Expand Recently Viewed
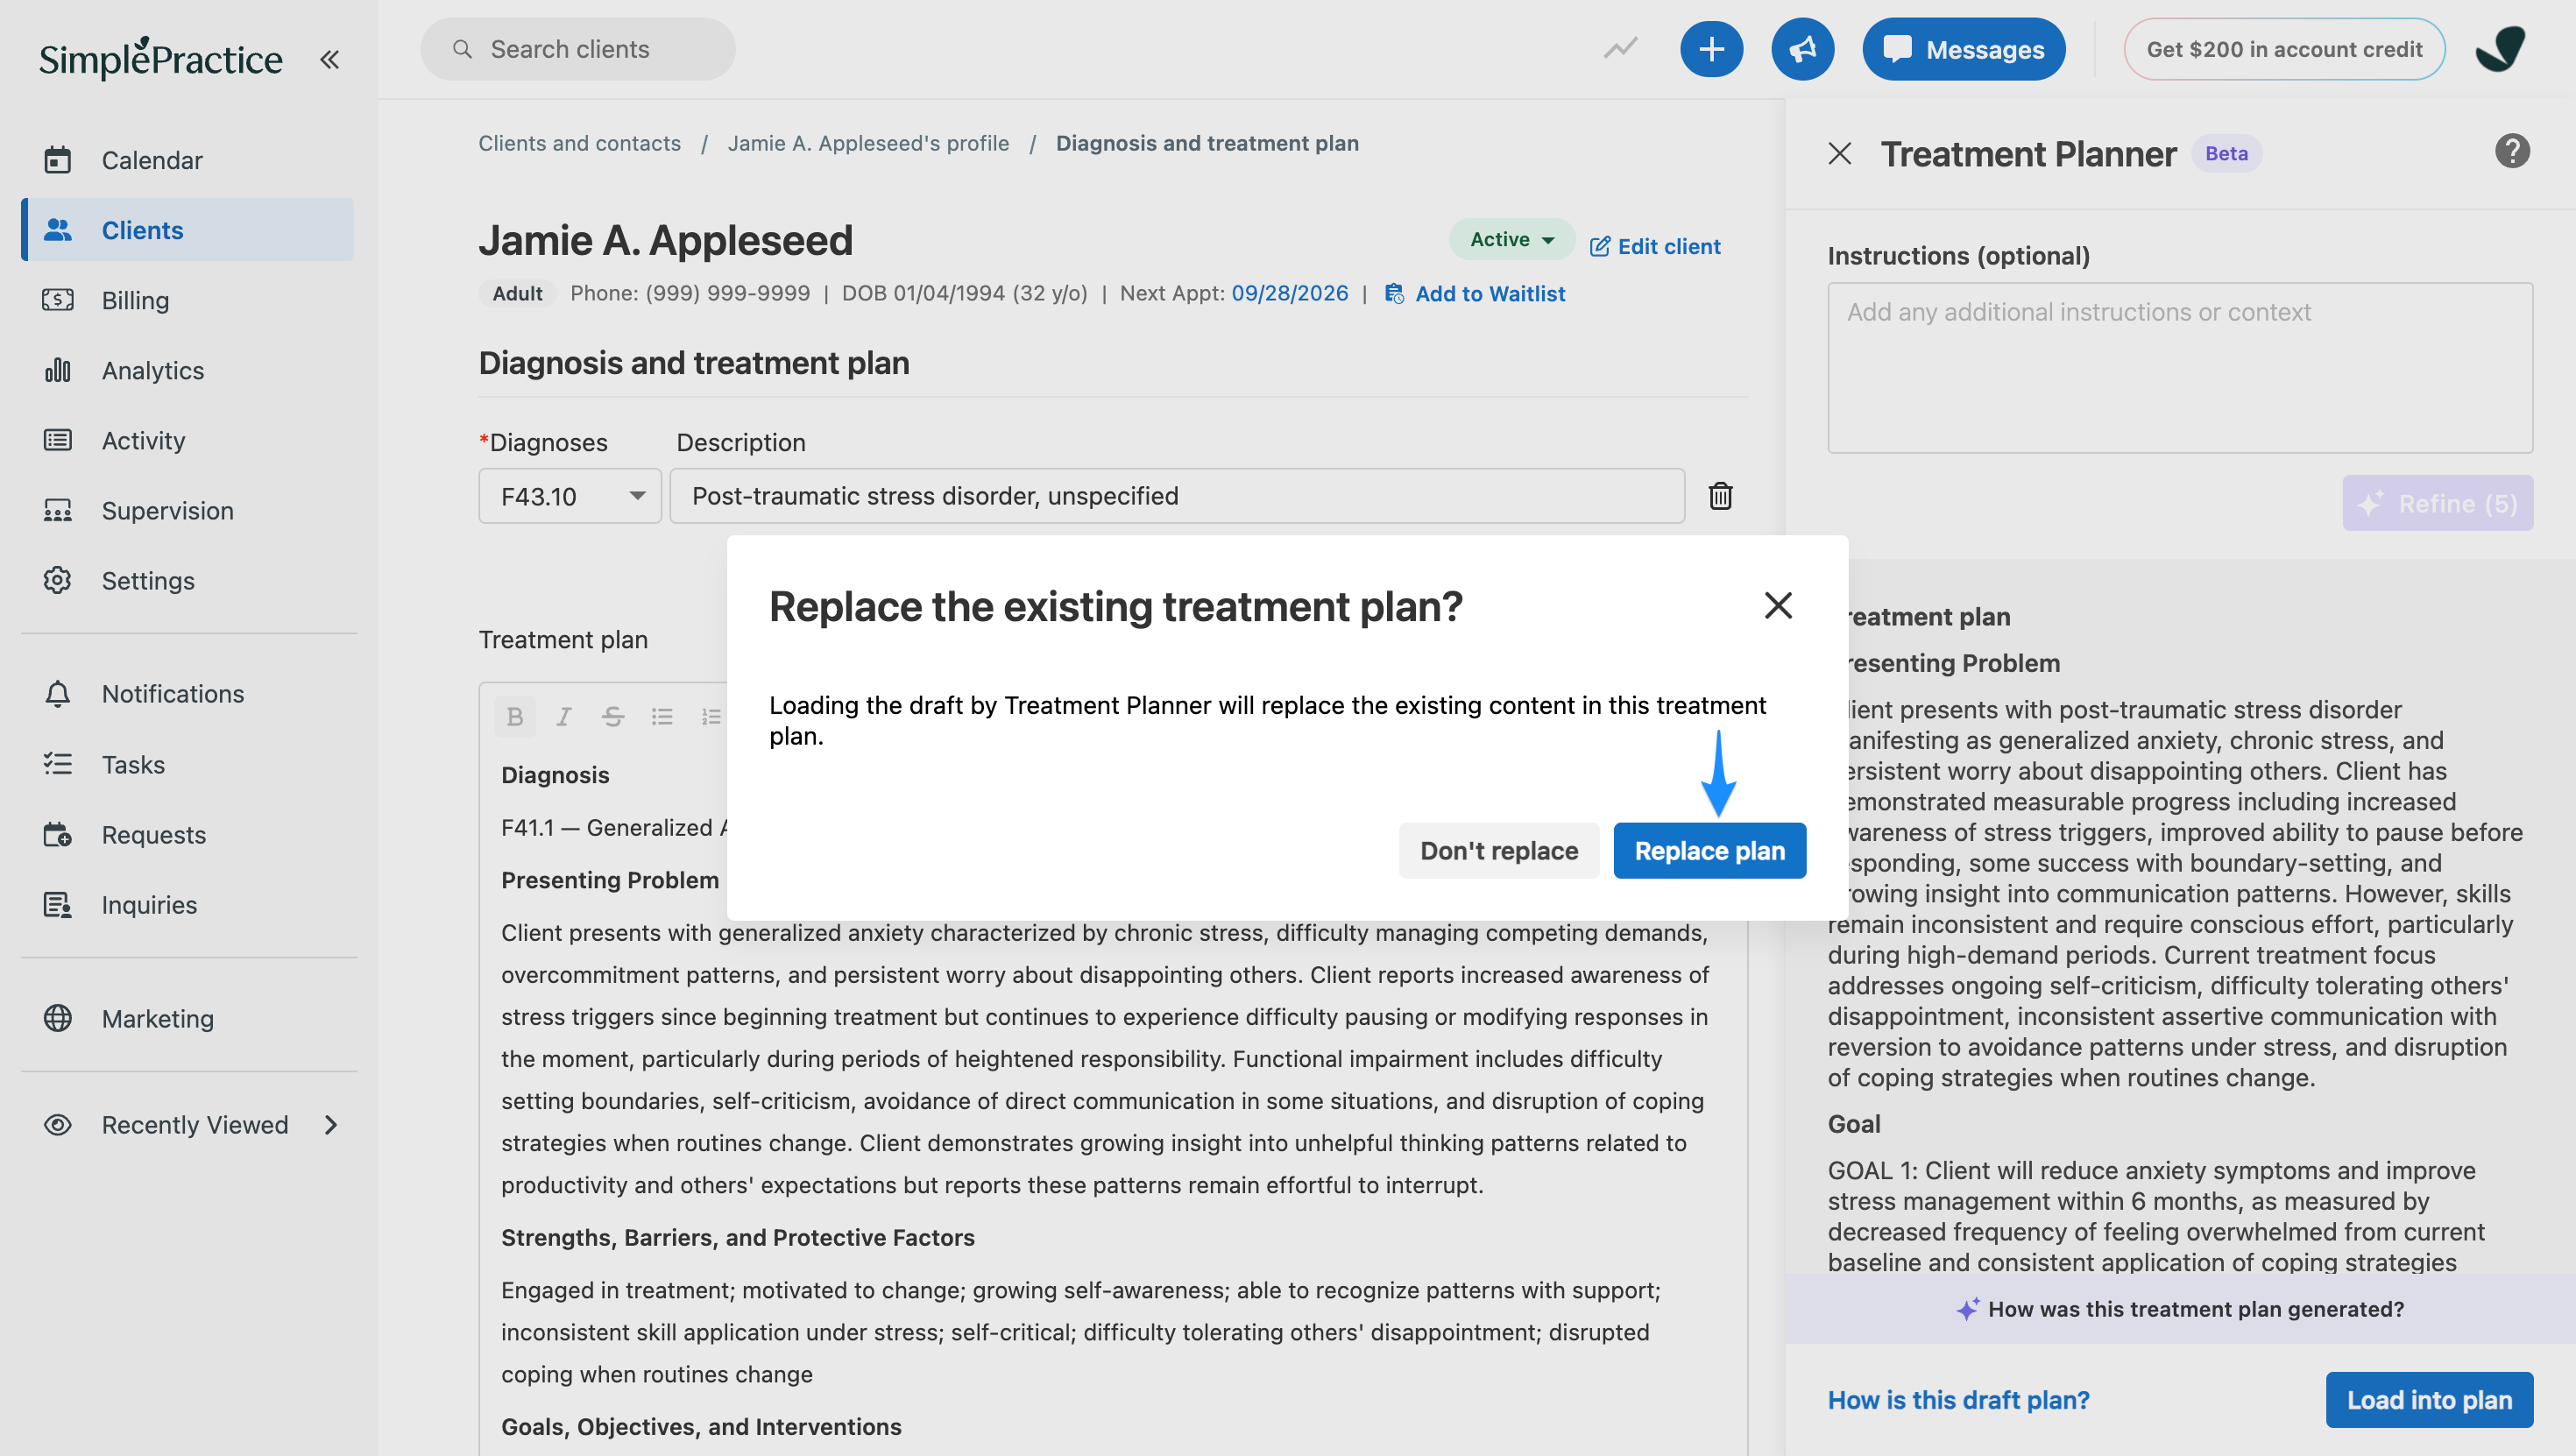This screenshot has width=2576, height=1456. pyautogui.click(x=188, y=1124)
